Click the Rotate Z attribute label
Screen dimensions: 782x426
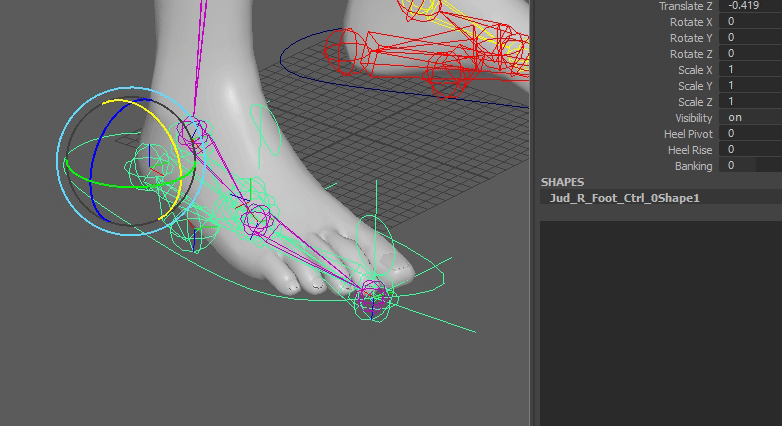coord(691,54)
